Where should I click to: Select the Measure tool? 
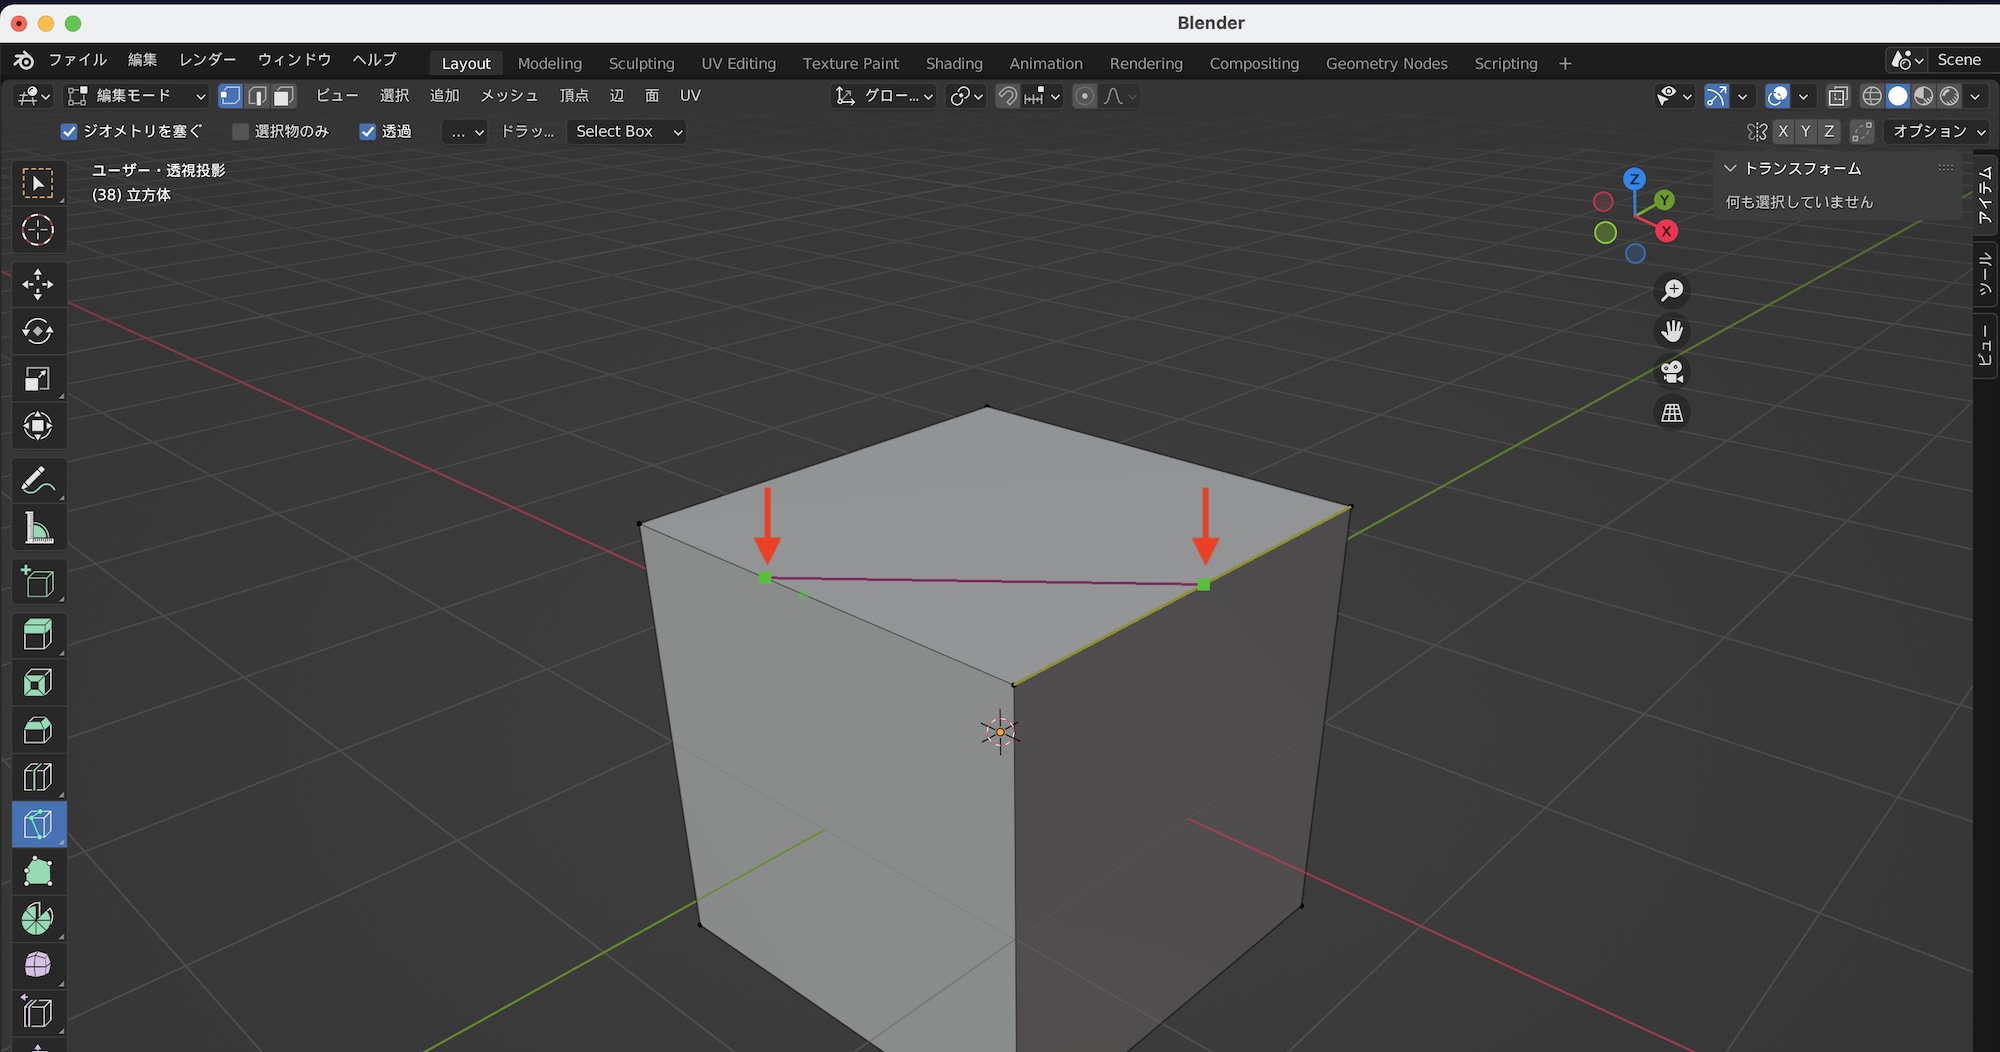tap(38, 529)
